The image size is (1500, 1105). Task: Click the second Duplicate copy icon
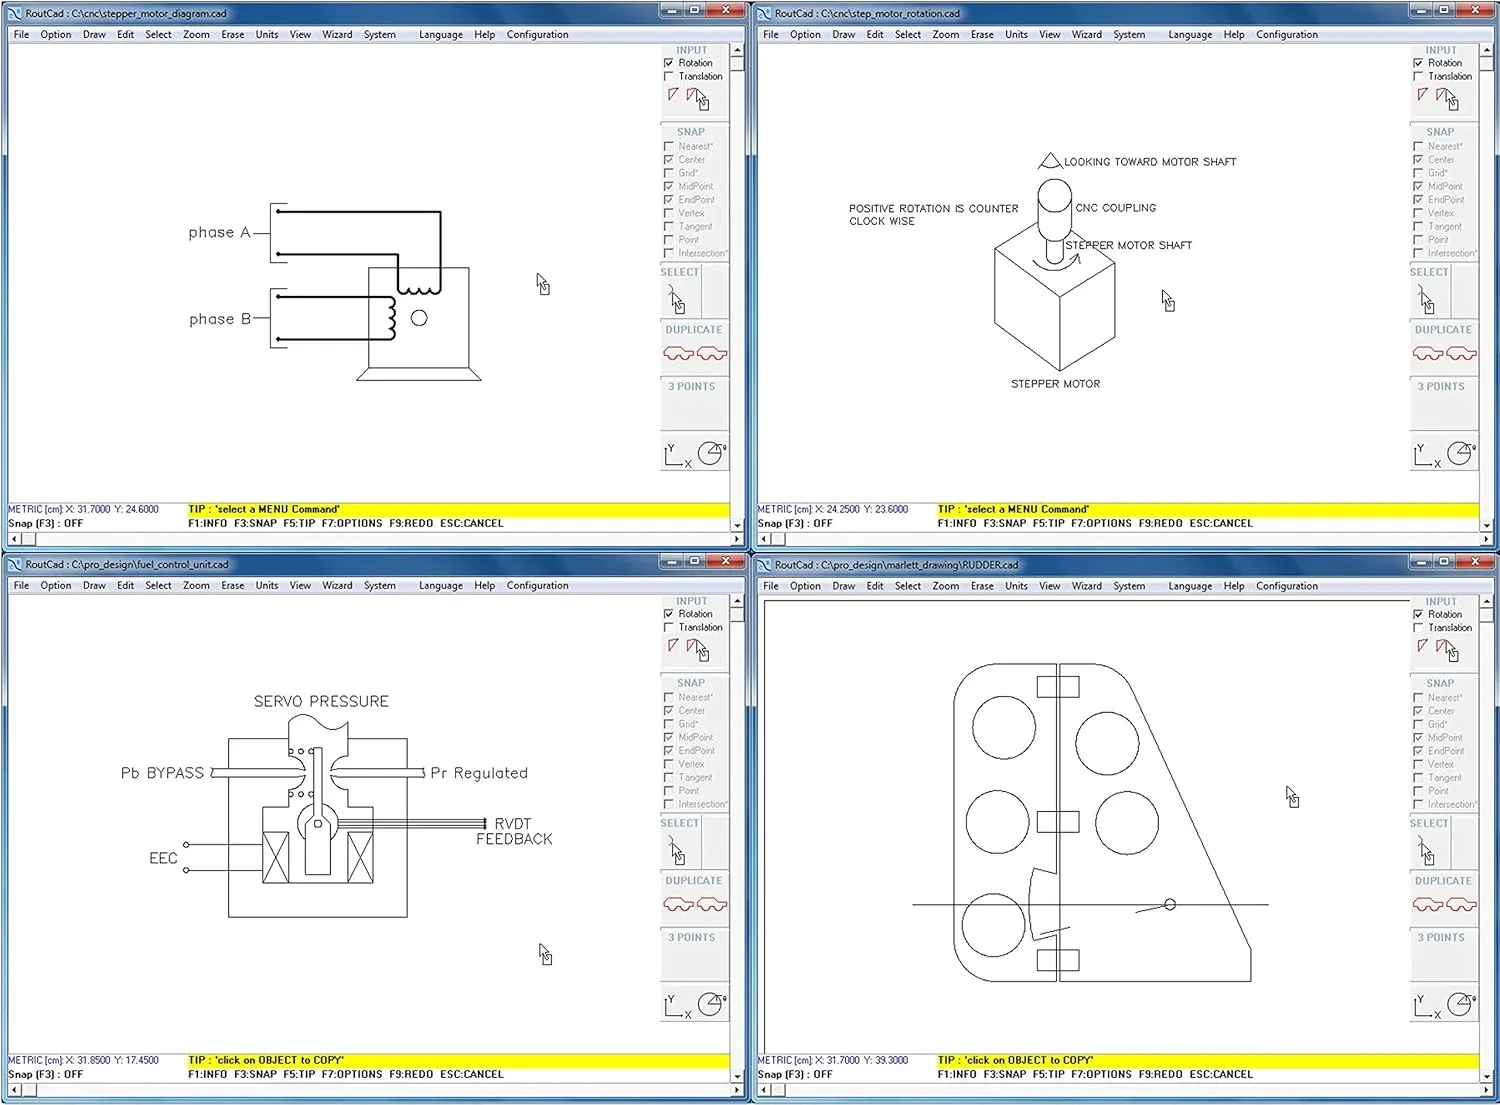pyautogui.click(x=712, y=352)
